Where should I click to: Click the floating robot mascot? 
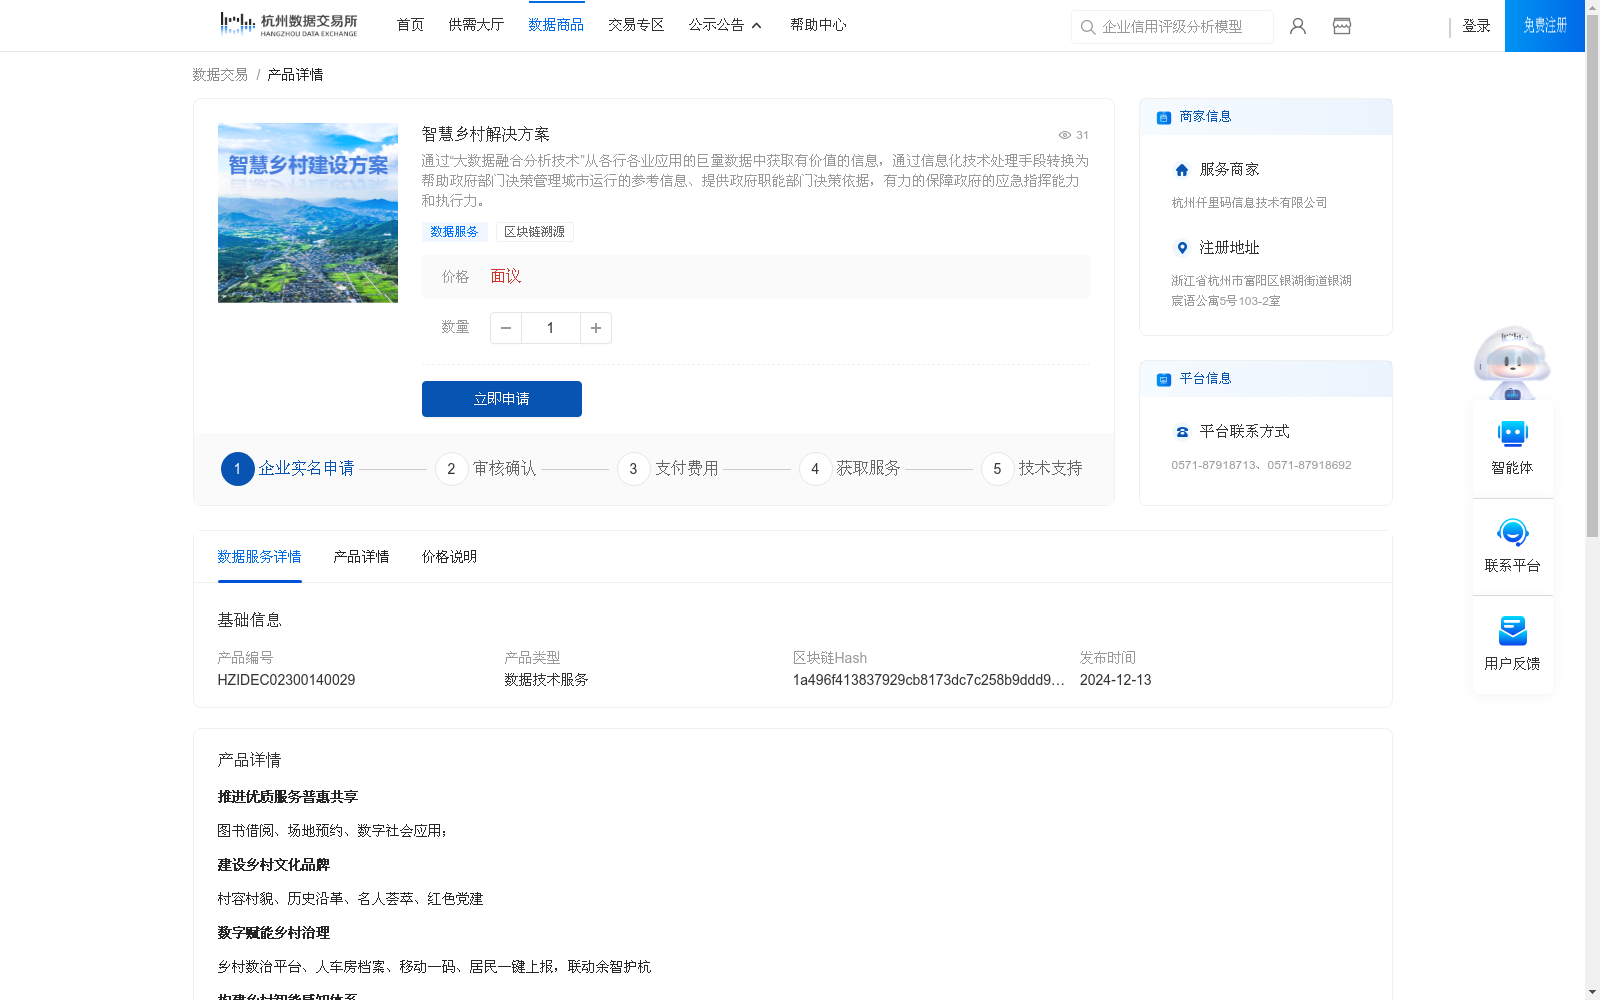1512,362
